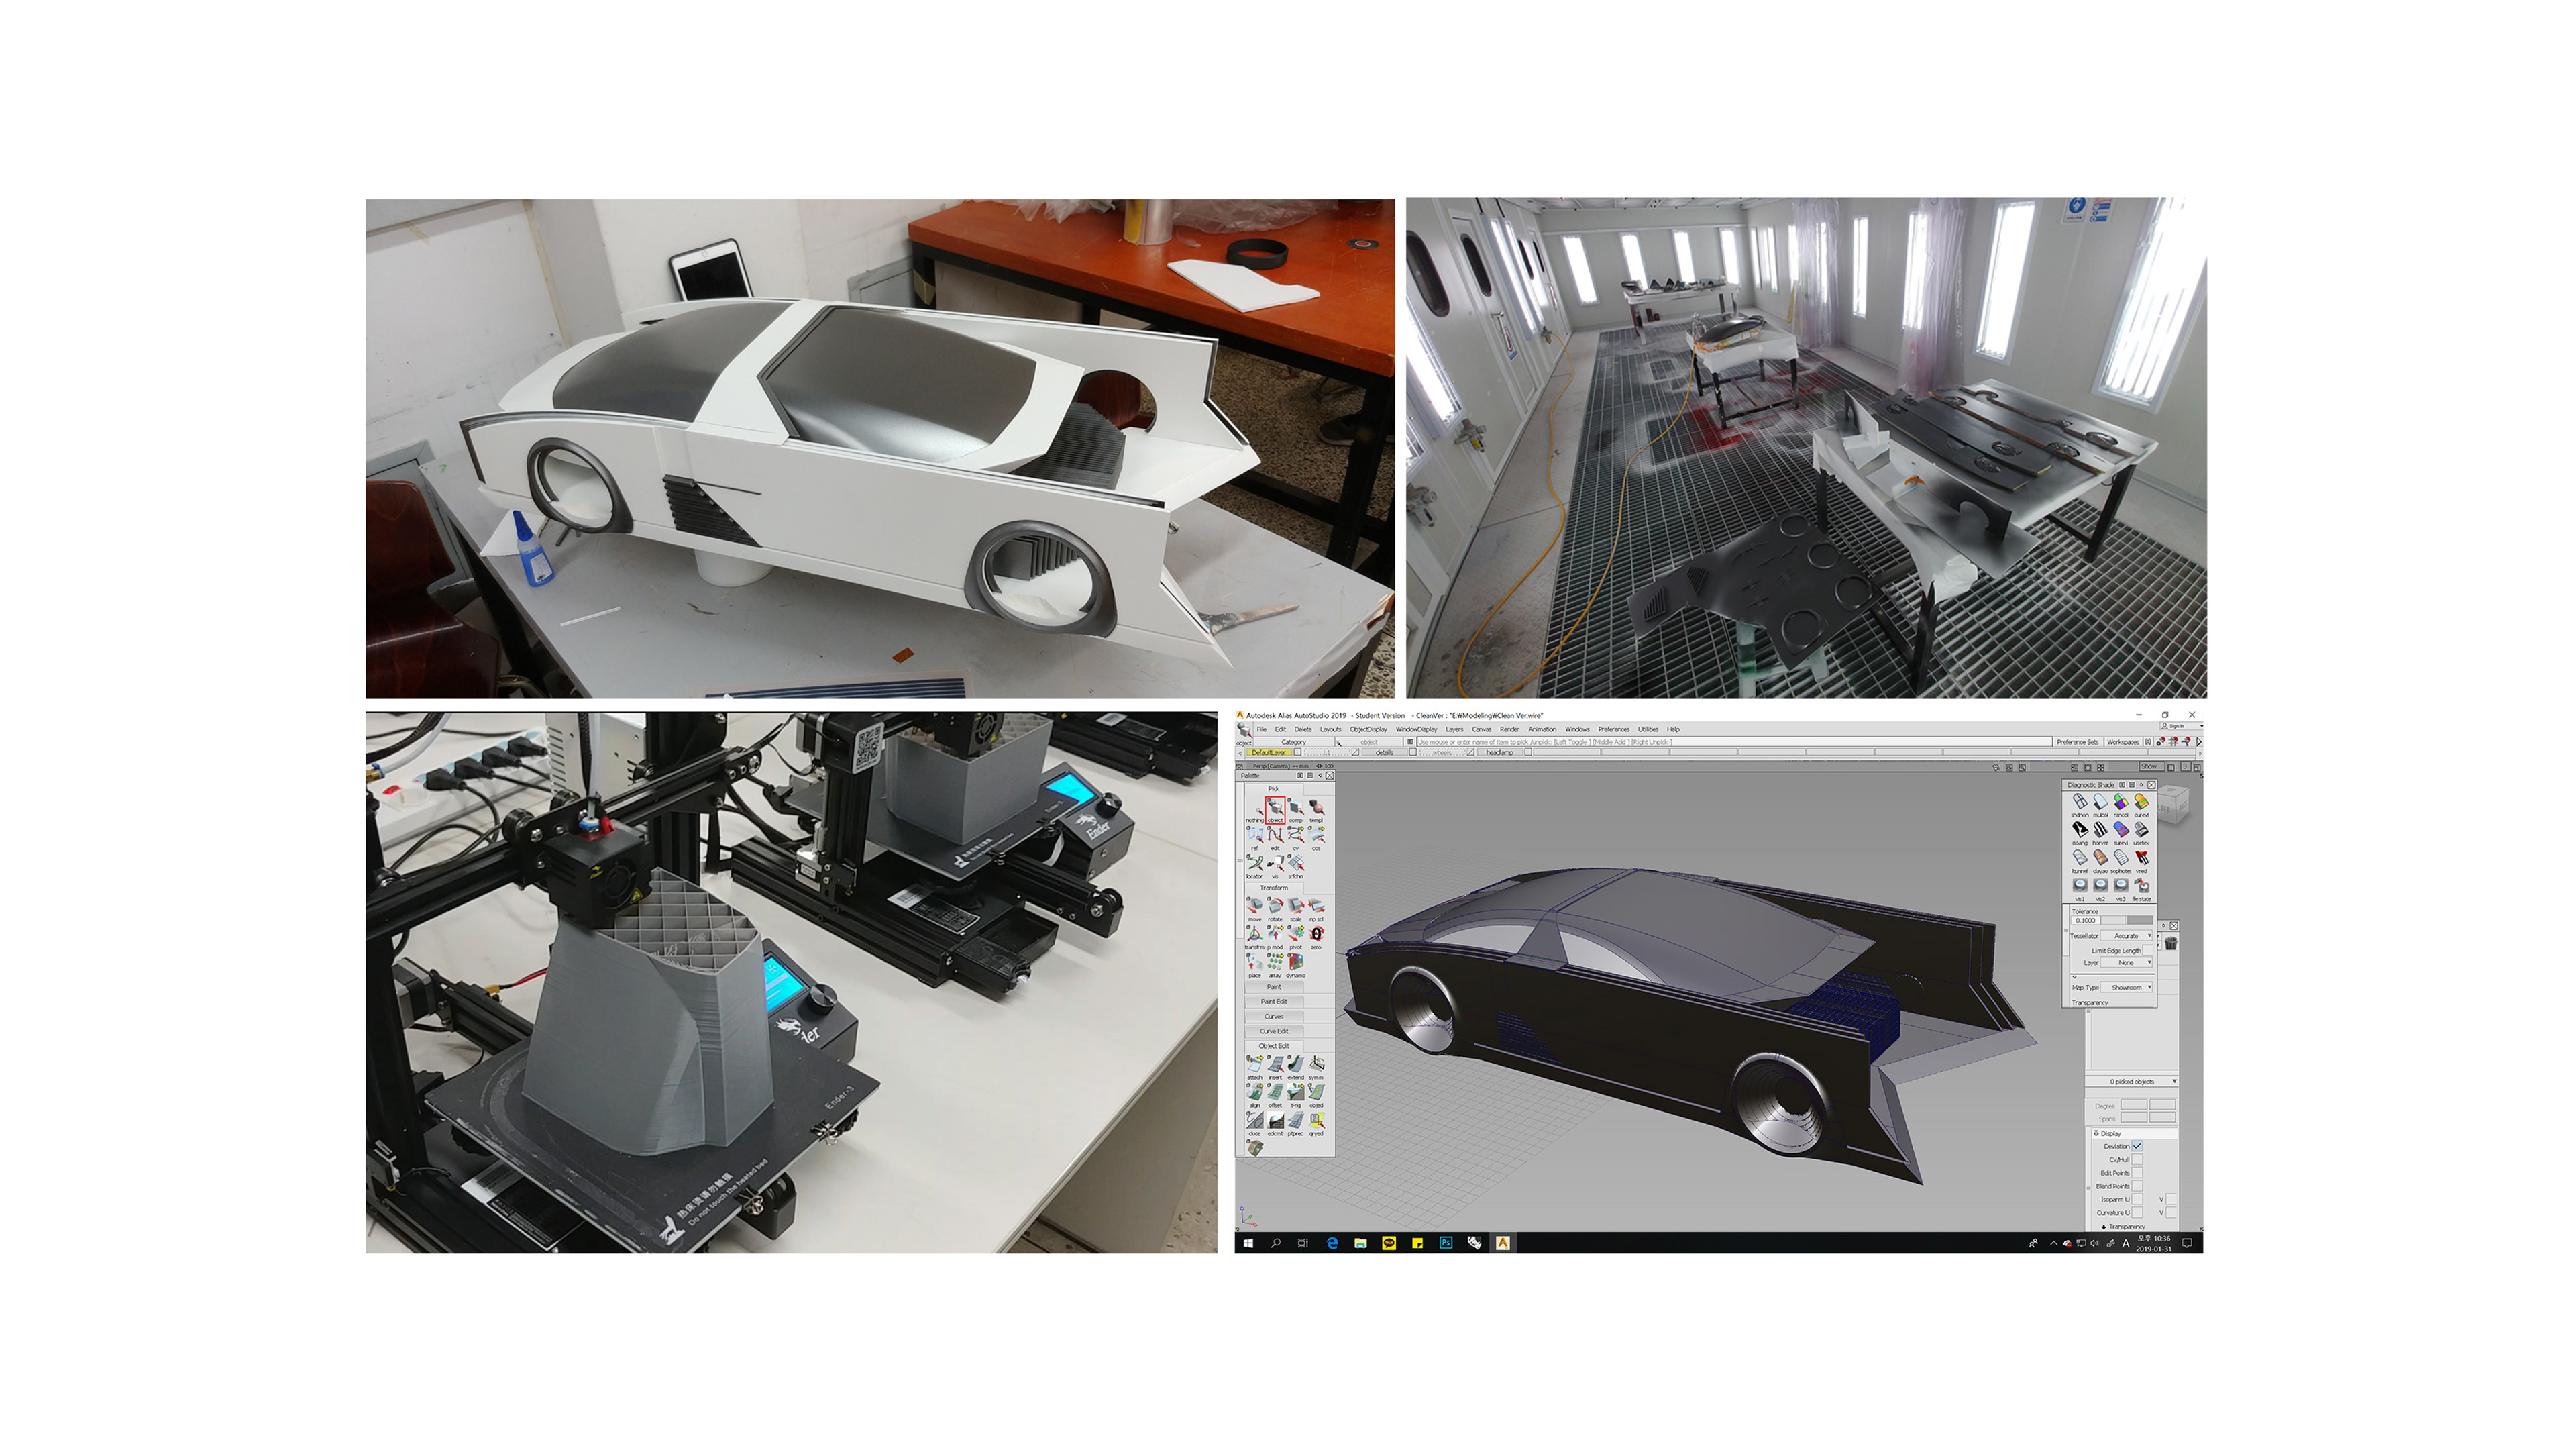Toggle the Deviation display checkbox

(x=2137, y=1146)
